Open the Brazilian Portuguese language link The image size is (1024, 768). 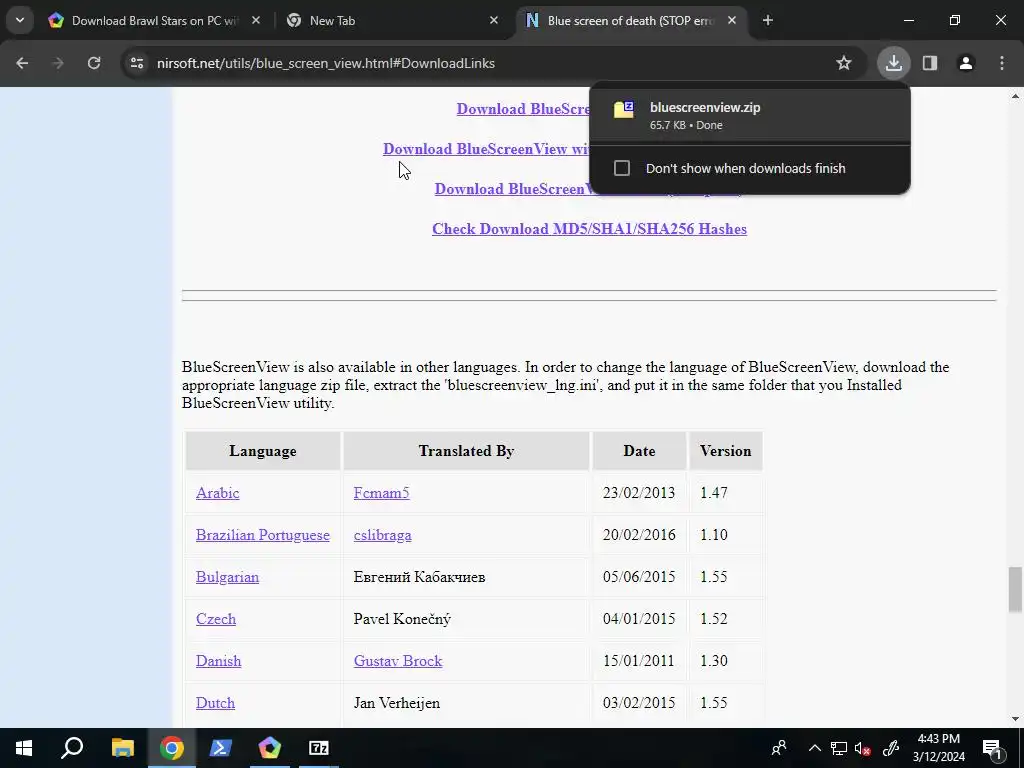point(263,535)
